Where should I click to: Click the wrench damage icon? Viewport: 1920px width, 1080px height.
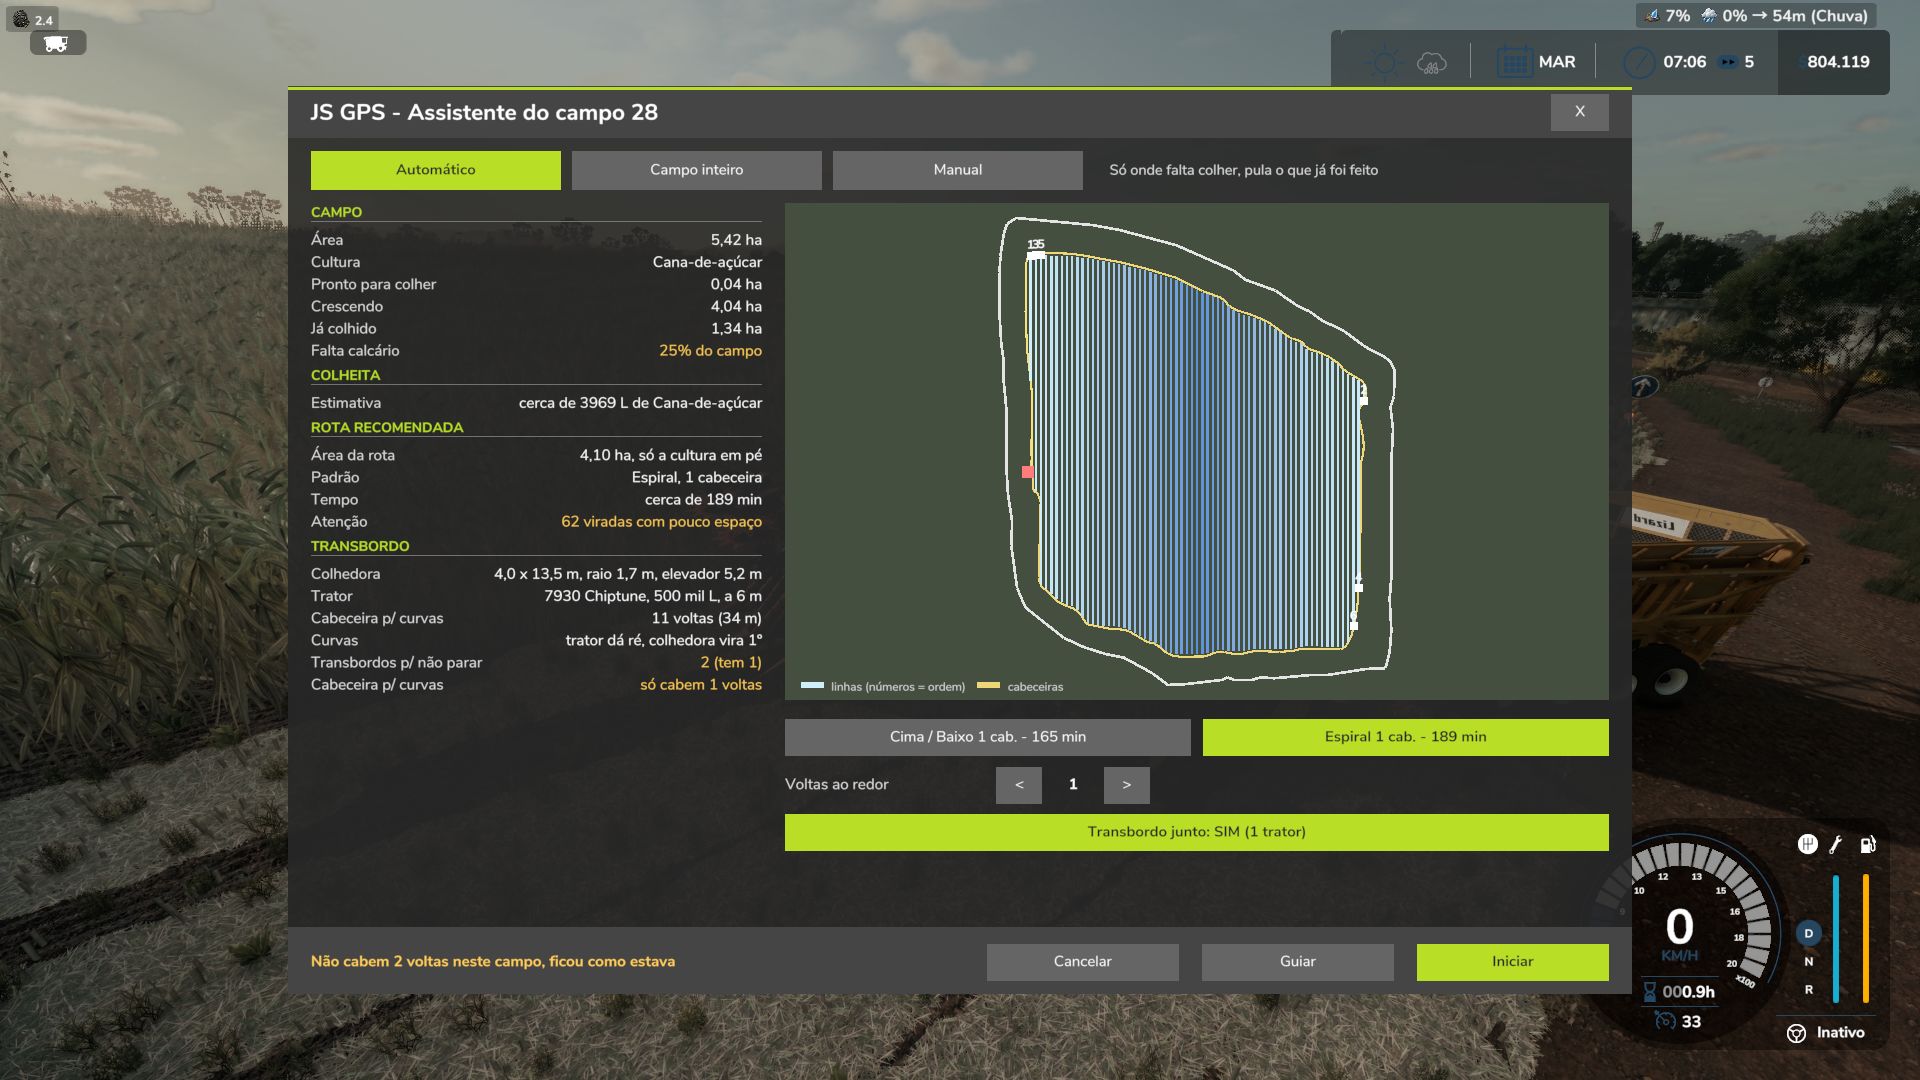[1836, 845]
